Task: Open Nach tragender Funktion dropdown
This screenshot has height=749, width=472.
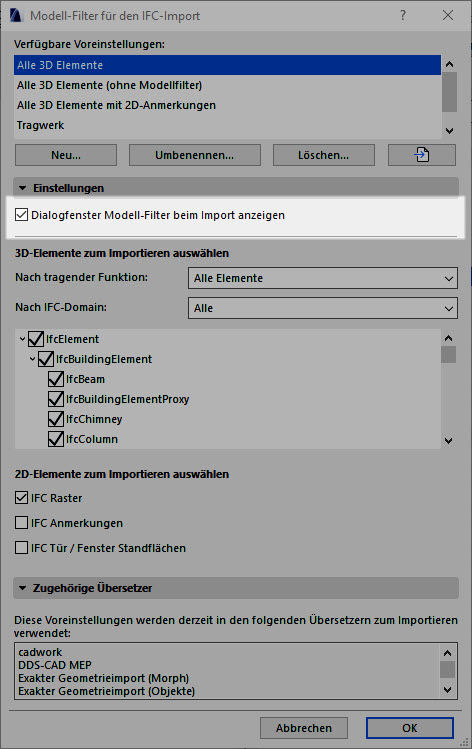Action: click(322, 278)
